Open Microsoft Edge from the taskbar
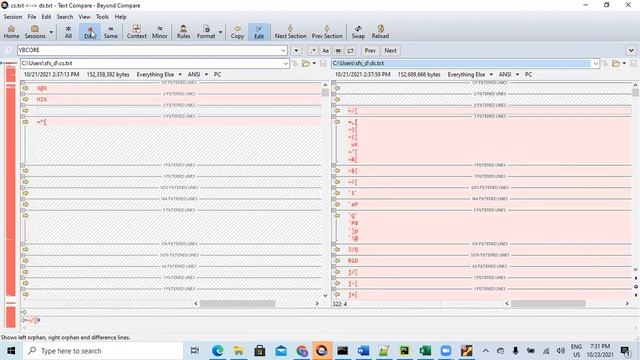The height and width of the screenshot is (360, 640). [218, 351]
